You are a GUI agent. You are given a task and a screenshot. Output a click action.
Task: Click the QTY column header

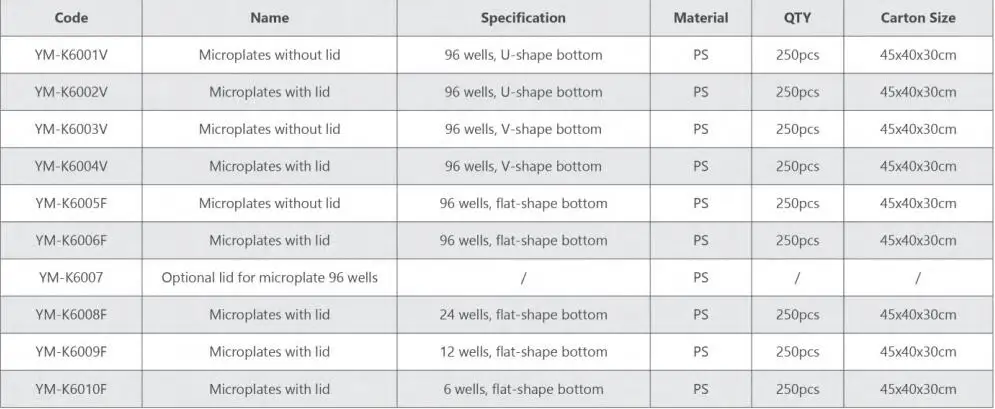(x=797, y=18)
